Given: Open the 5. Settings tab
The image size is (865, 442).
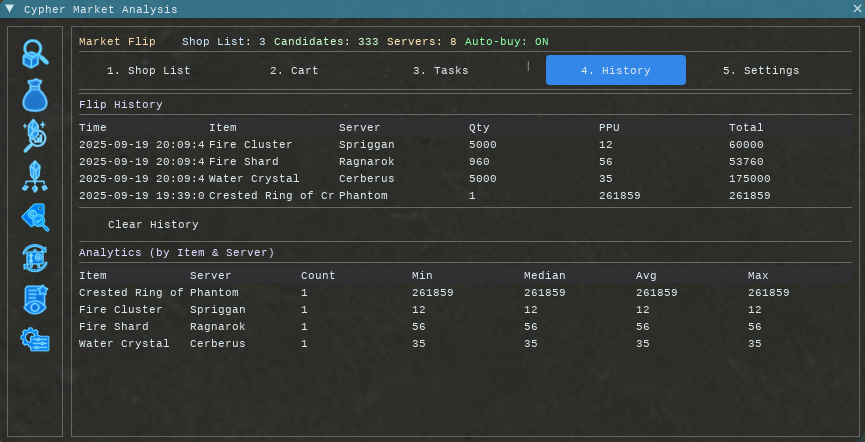Looking at the screenshot, I should pyautogui.click(x=761, y=71).
